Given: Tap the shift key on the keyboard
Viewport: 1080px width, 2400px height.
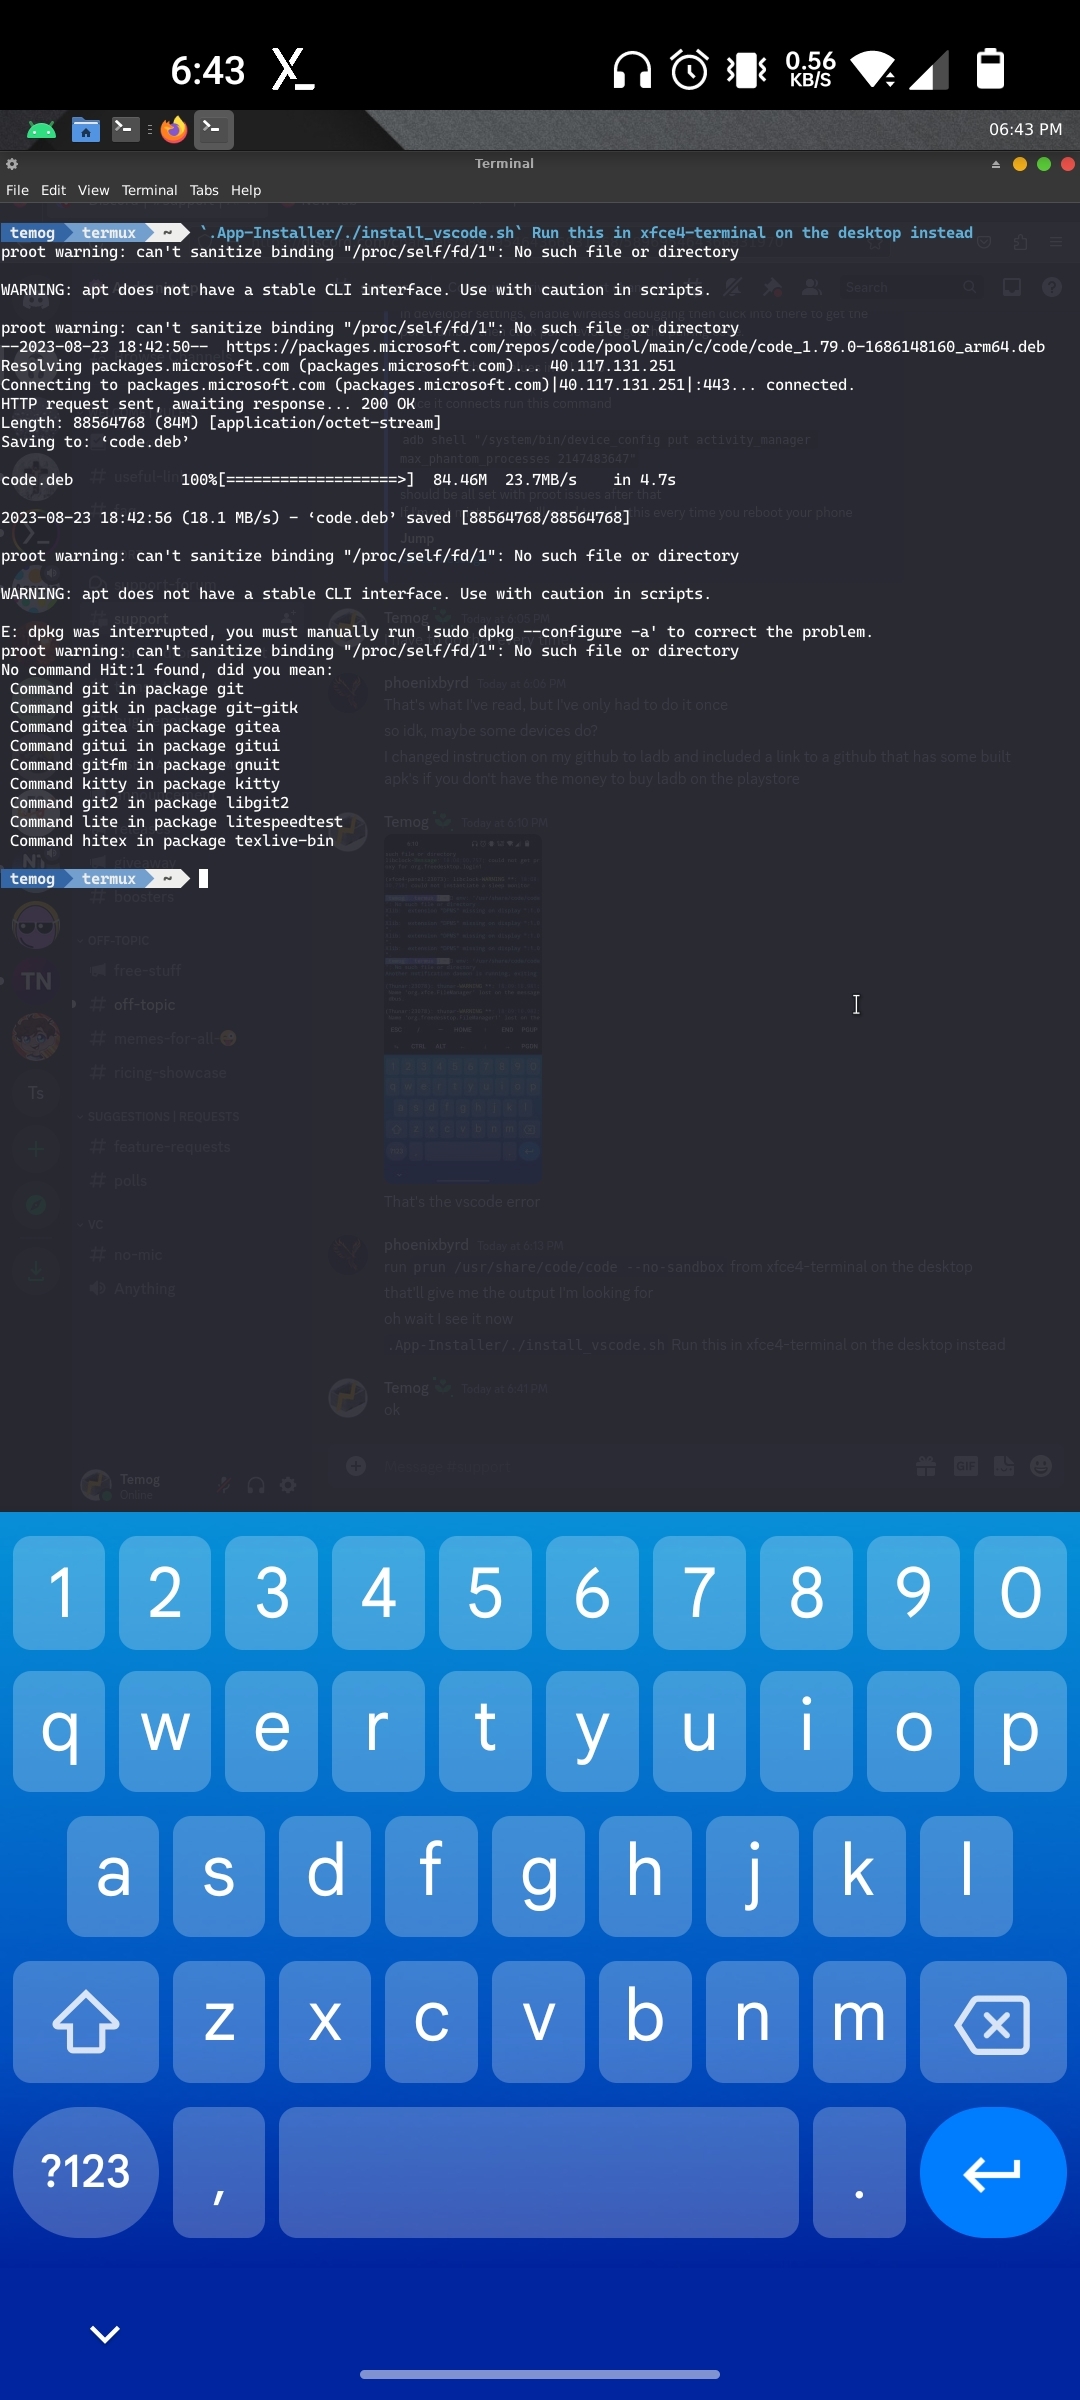Looking at the screenshot, I should 86,2021.
